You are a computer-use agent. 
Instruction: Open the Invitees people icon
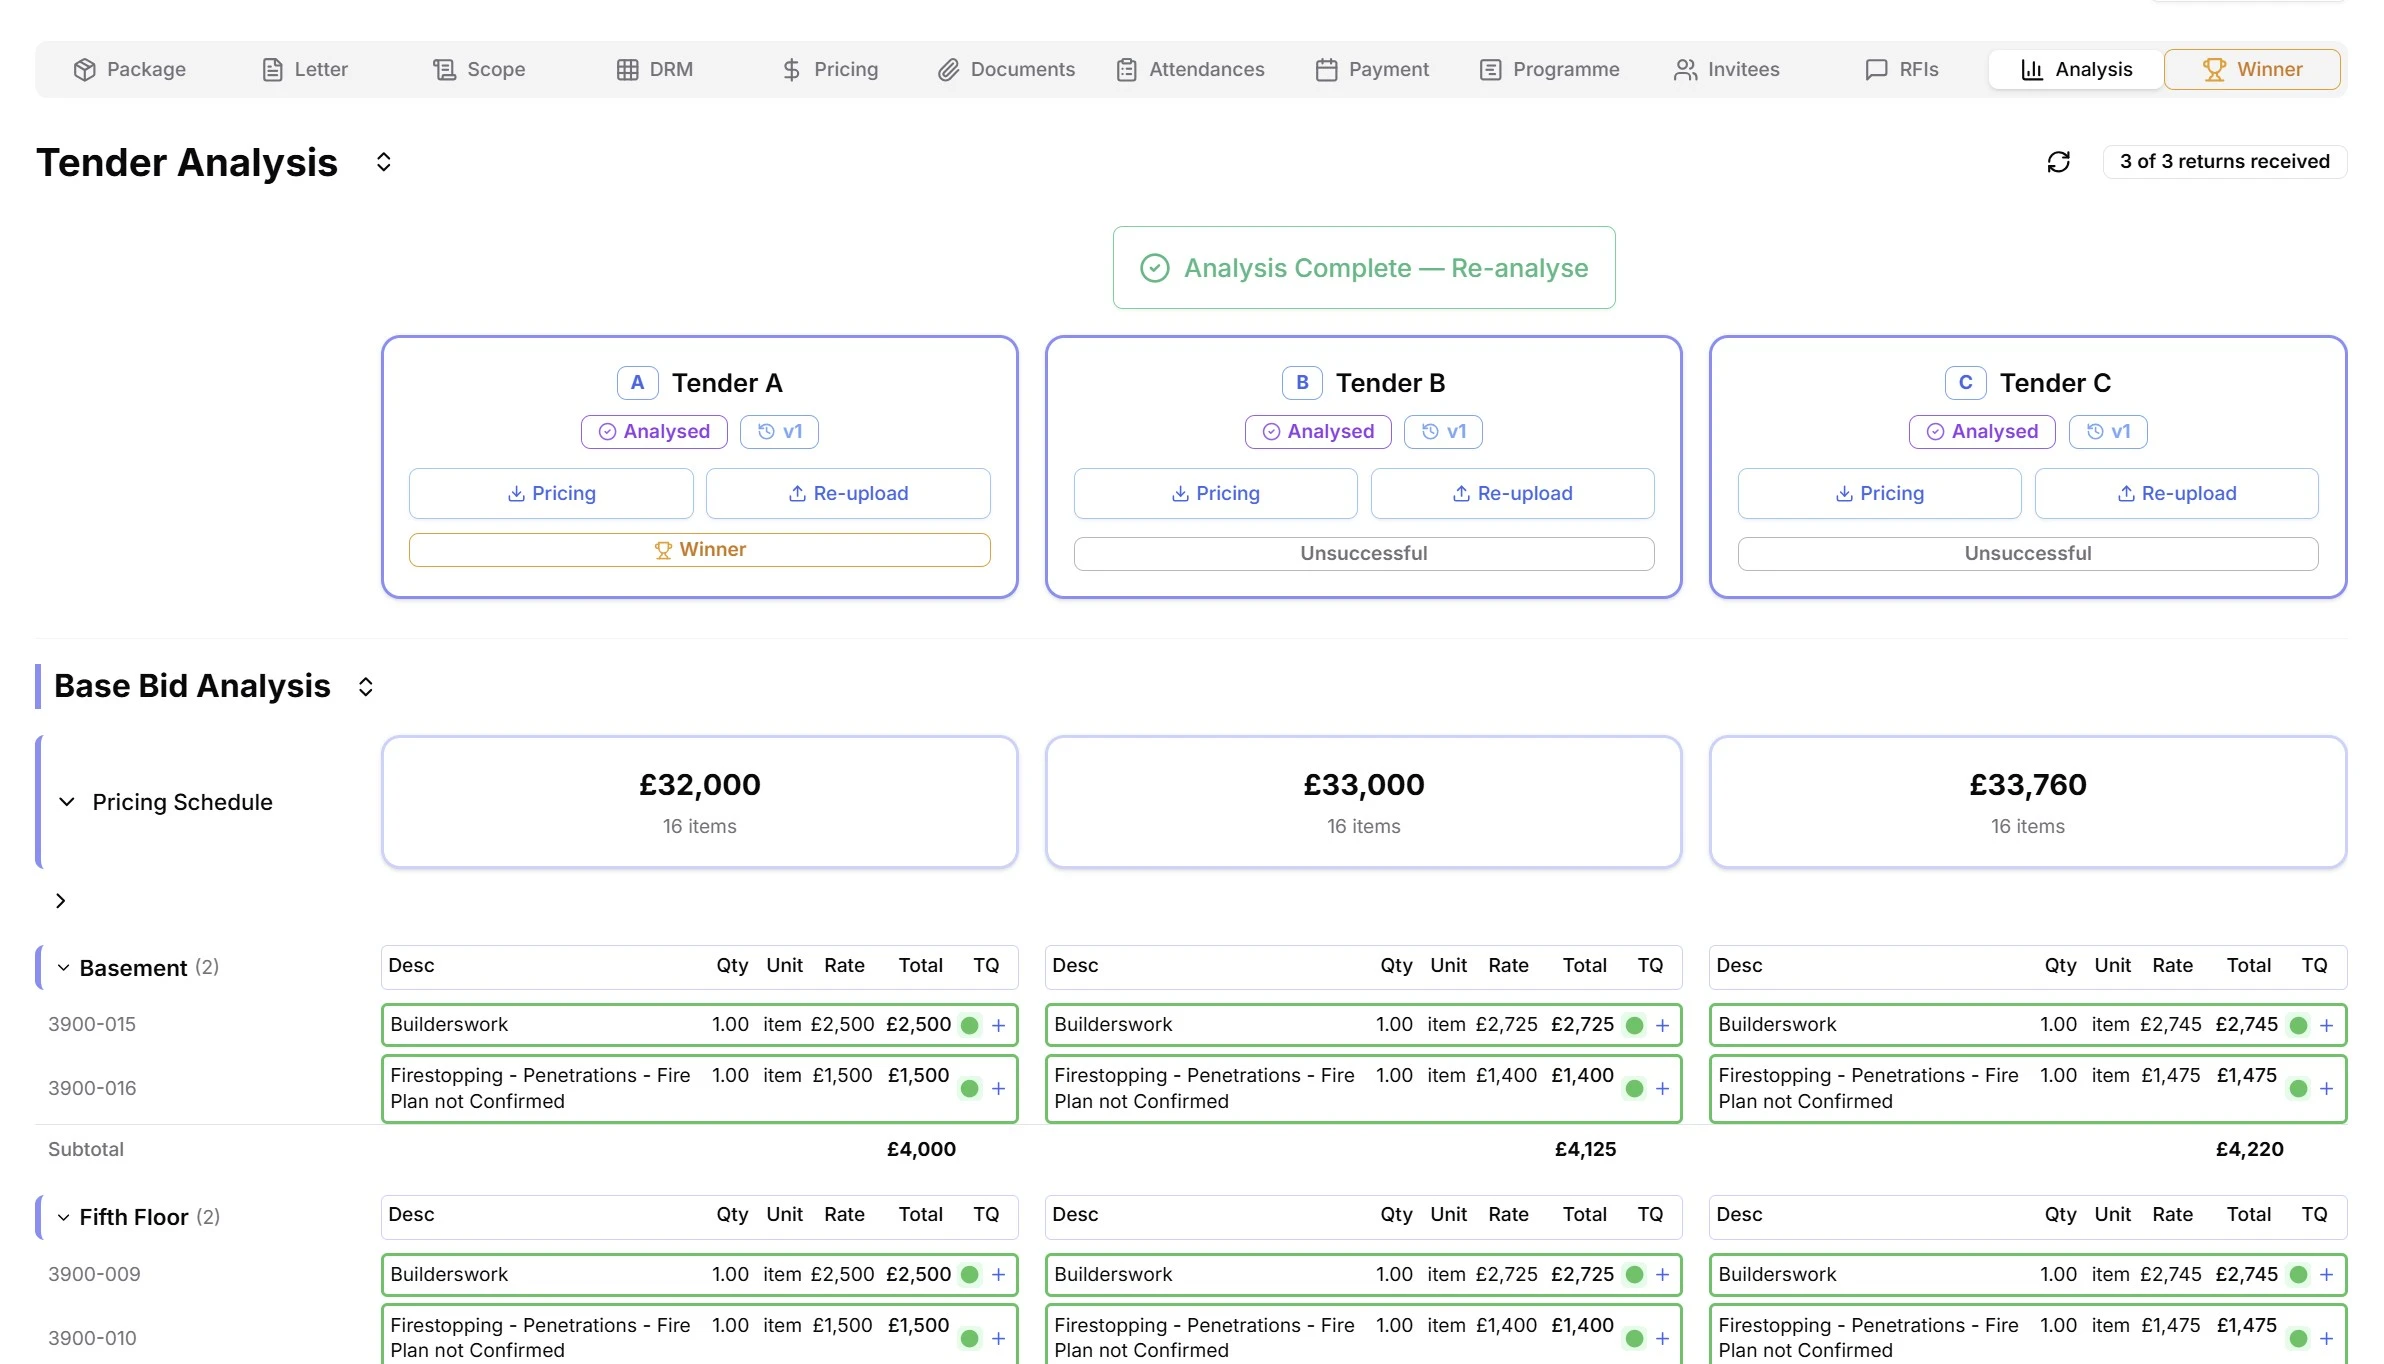[1684, 69]
